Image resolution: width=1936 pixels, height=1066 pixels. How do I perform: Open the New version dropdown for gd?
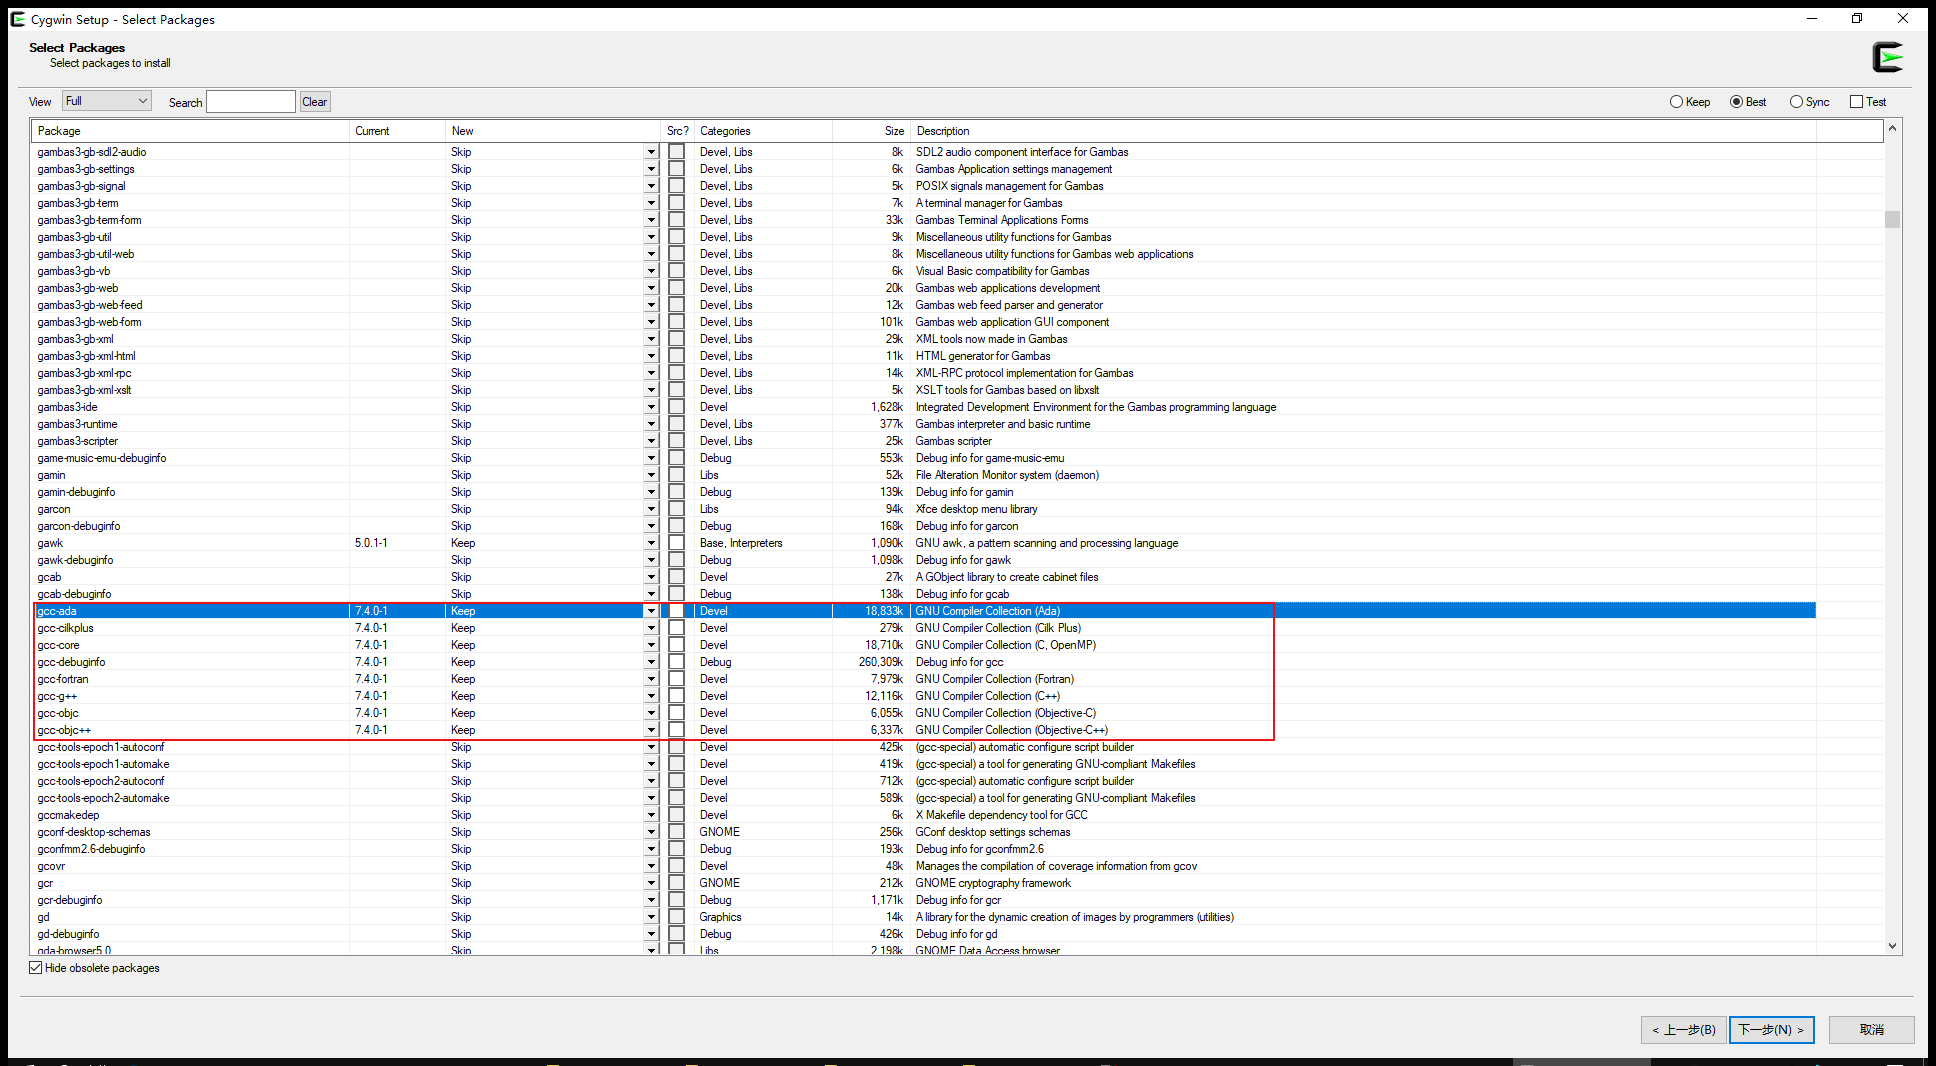coord(651,917)
